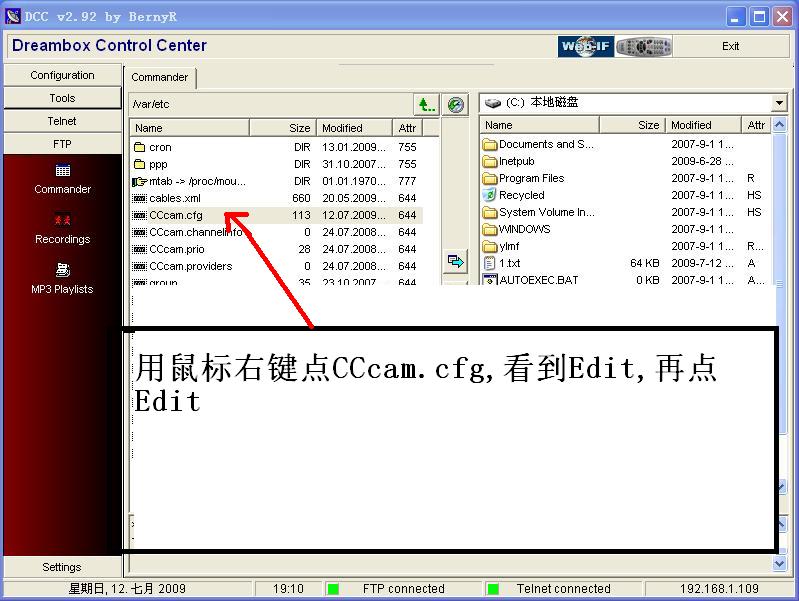Click the green FTP status indicator
Viewport: 799px width, 601px height.
(x=333, y=589)
